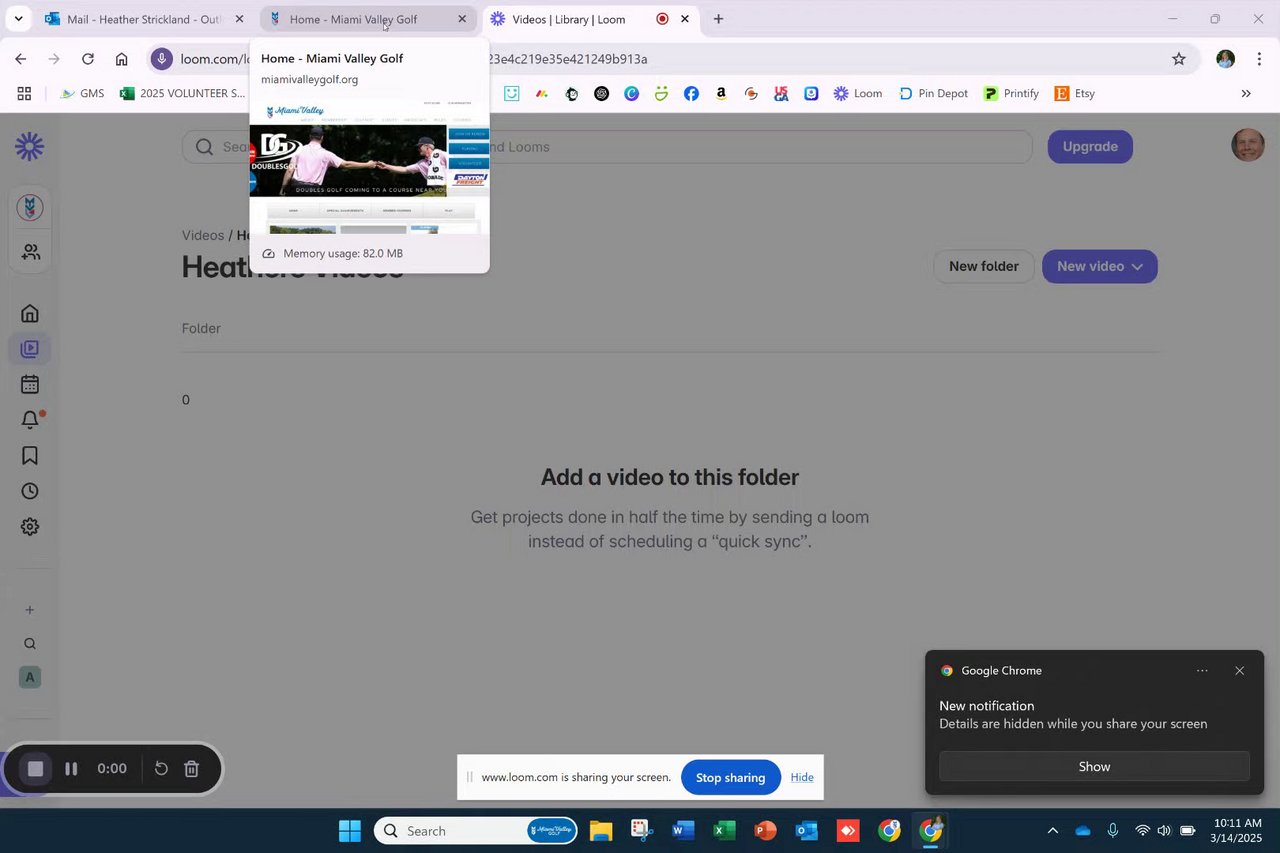Show more bookmarks with the chevron
Screen dimensions: 1280x853
pyautogui.click(x=1246, y=93)
